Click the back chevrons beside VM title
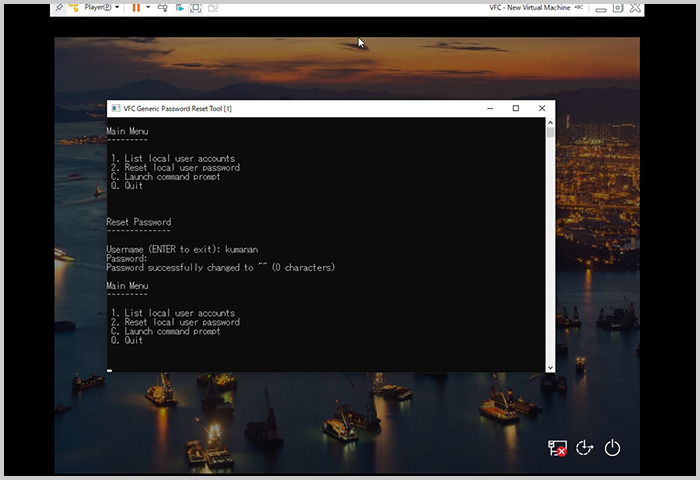 point(579,8)
